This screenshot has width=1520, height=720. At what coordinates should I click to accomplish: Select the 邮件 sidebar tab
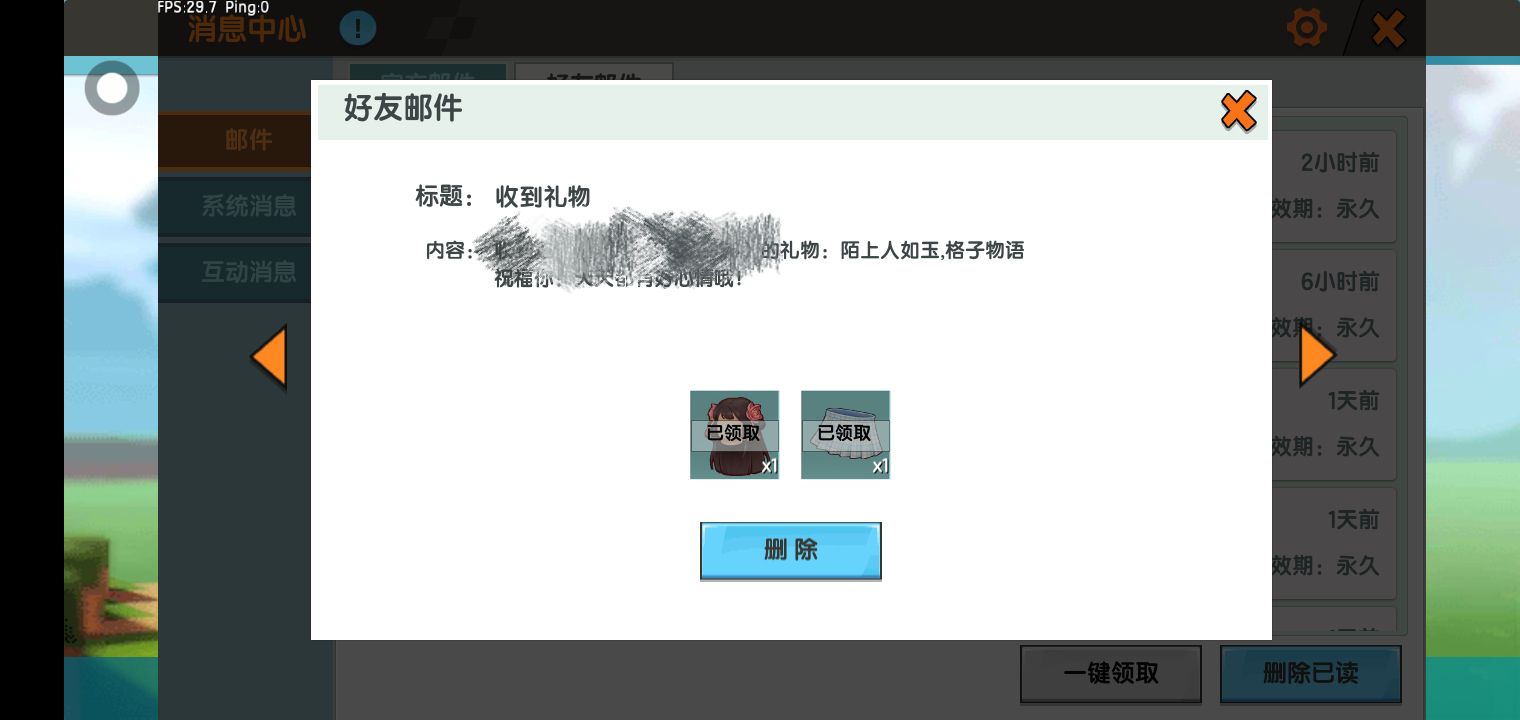[236, 140]
